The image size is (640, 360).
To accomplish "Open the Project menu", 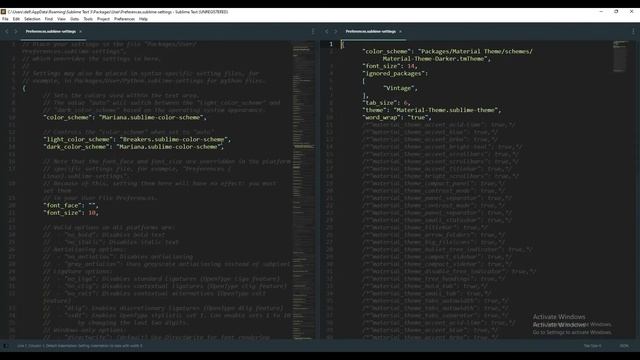I will [x=103, y=19].
